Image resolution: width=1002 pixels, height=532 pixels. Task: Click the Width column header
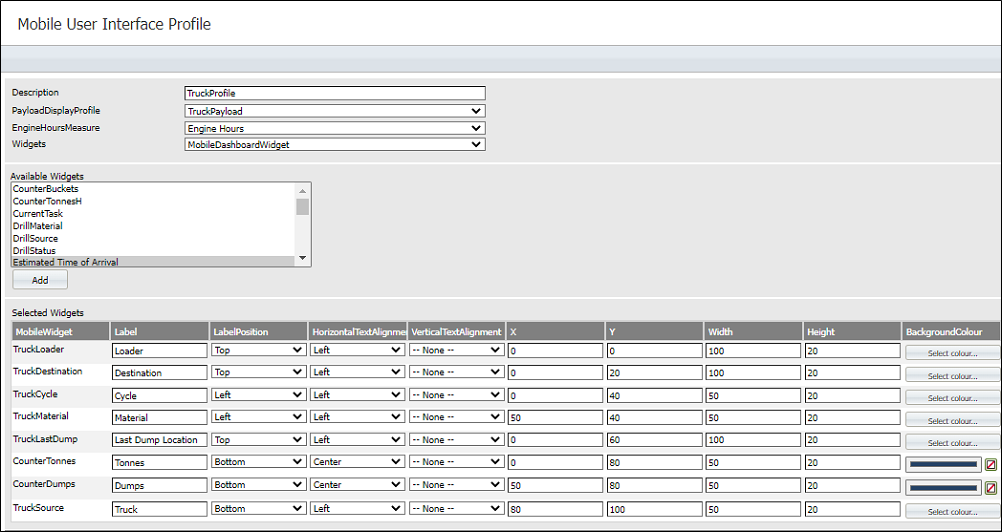pyautogui.click(x=753, y=331)
